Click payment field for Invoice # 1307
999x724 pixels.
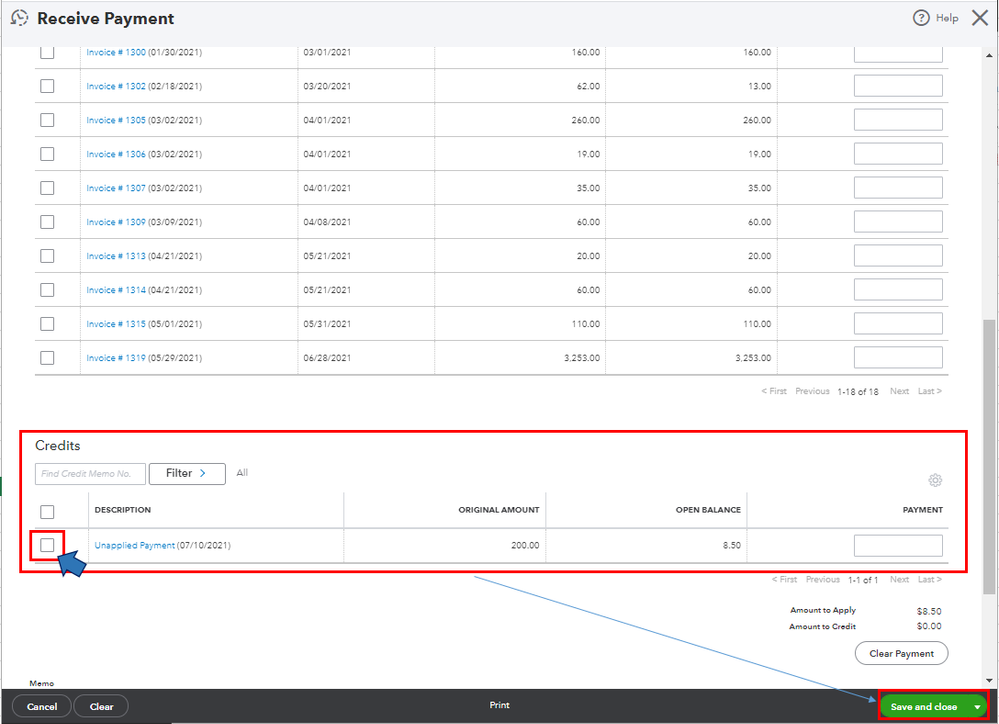pos(898,188)
